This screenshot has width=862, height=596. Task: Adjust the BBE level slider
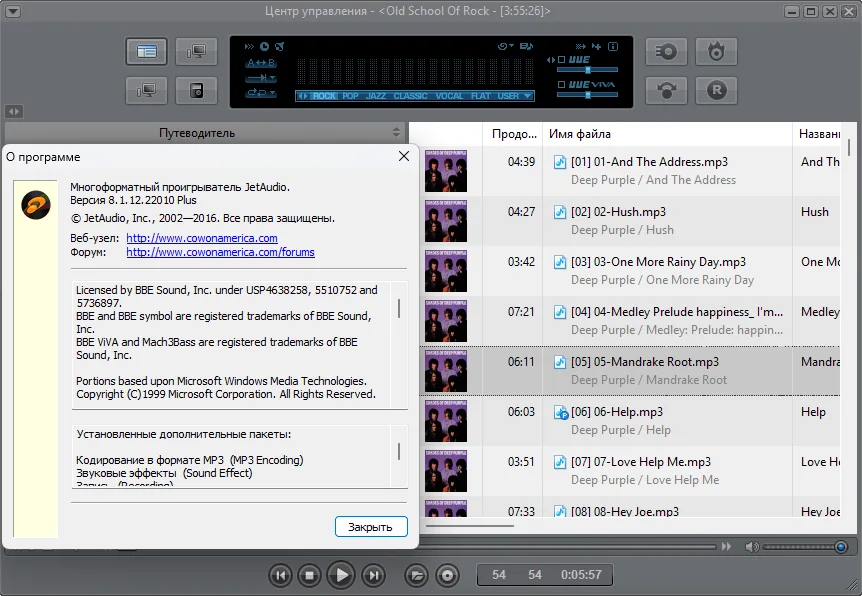point(587,70)
